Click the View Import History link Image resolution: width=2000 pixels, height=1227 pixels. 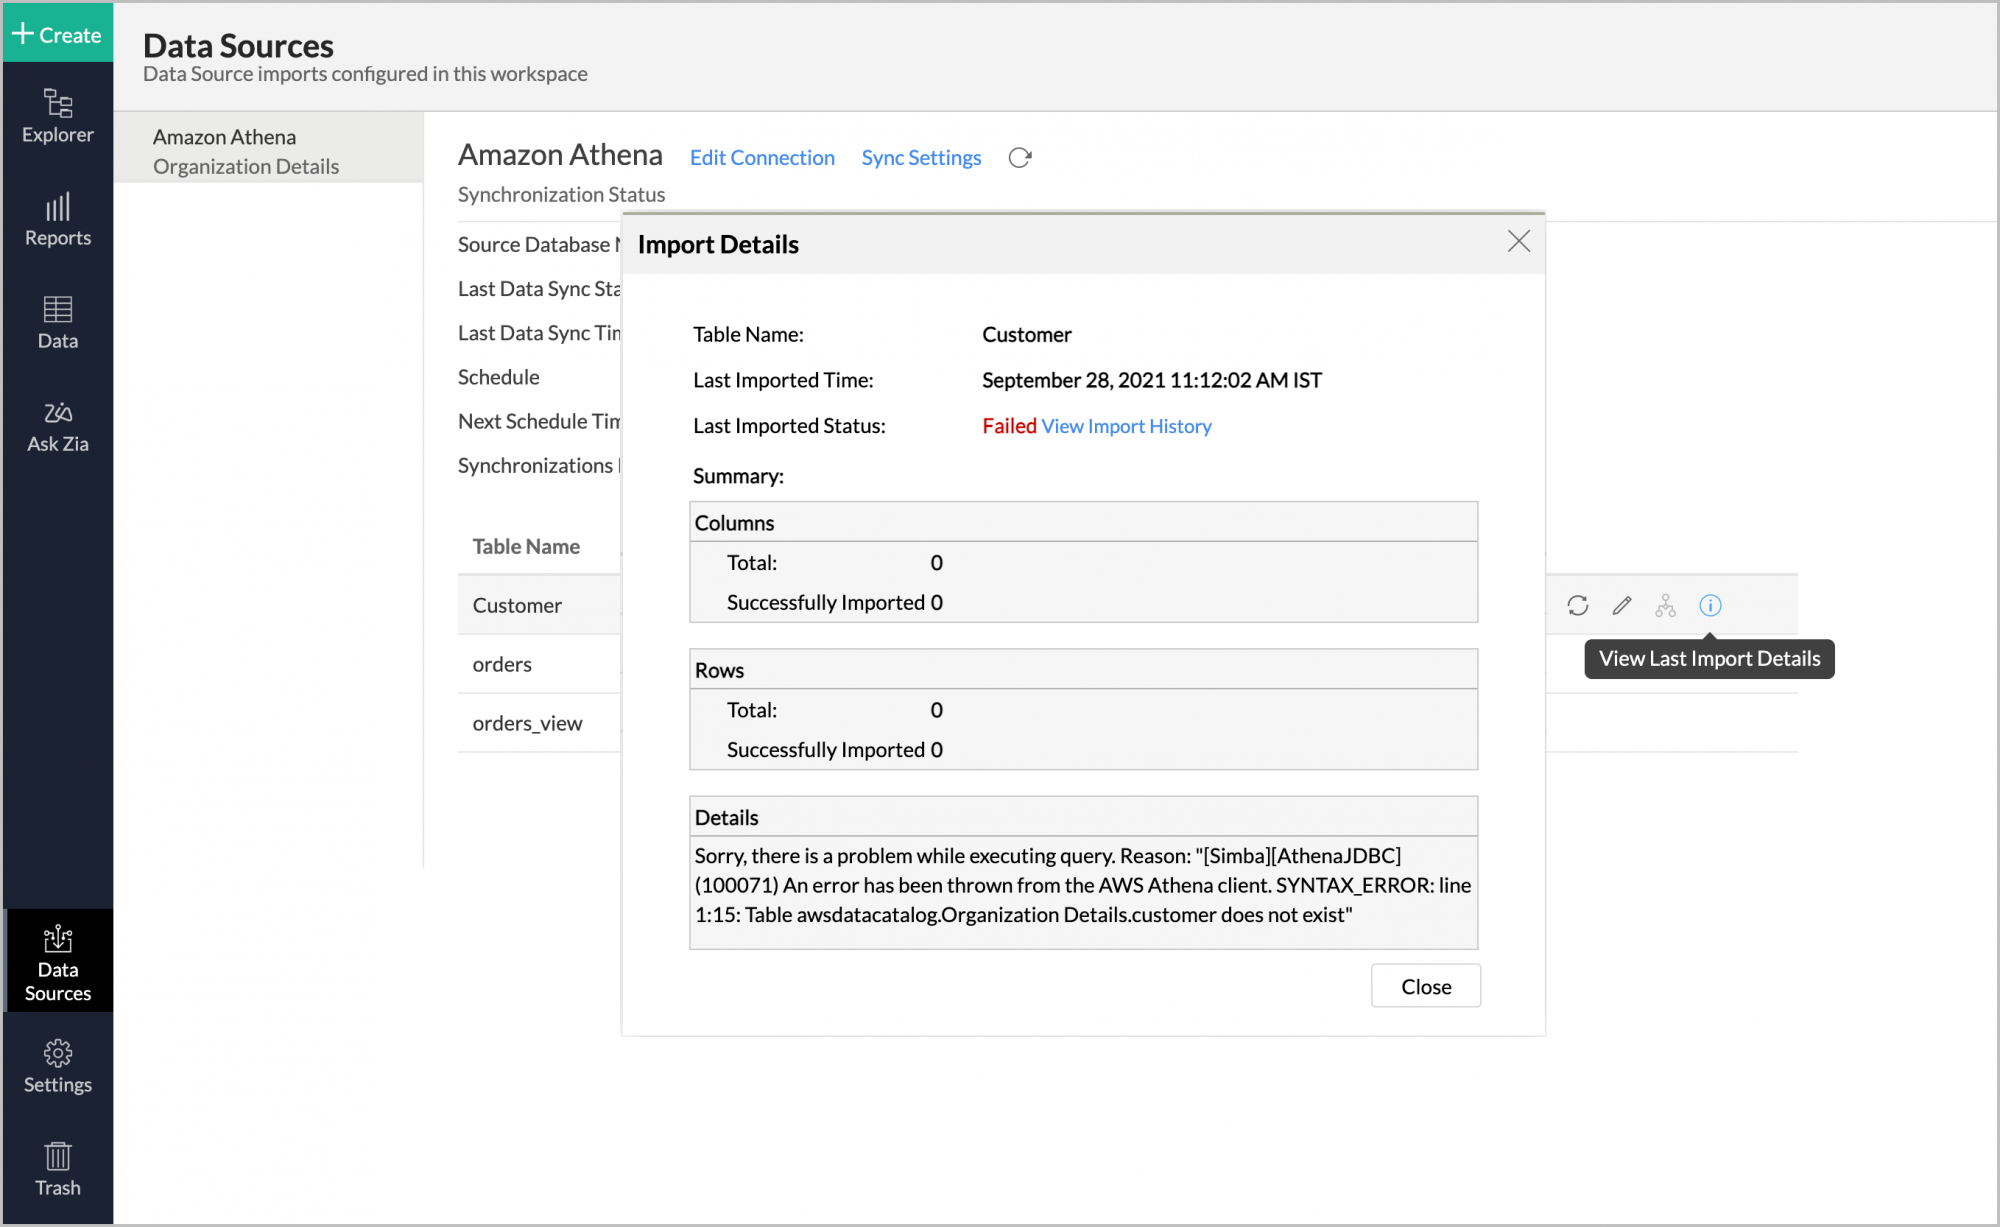1126,426
